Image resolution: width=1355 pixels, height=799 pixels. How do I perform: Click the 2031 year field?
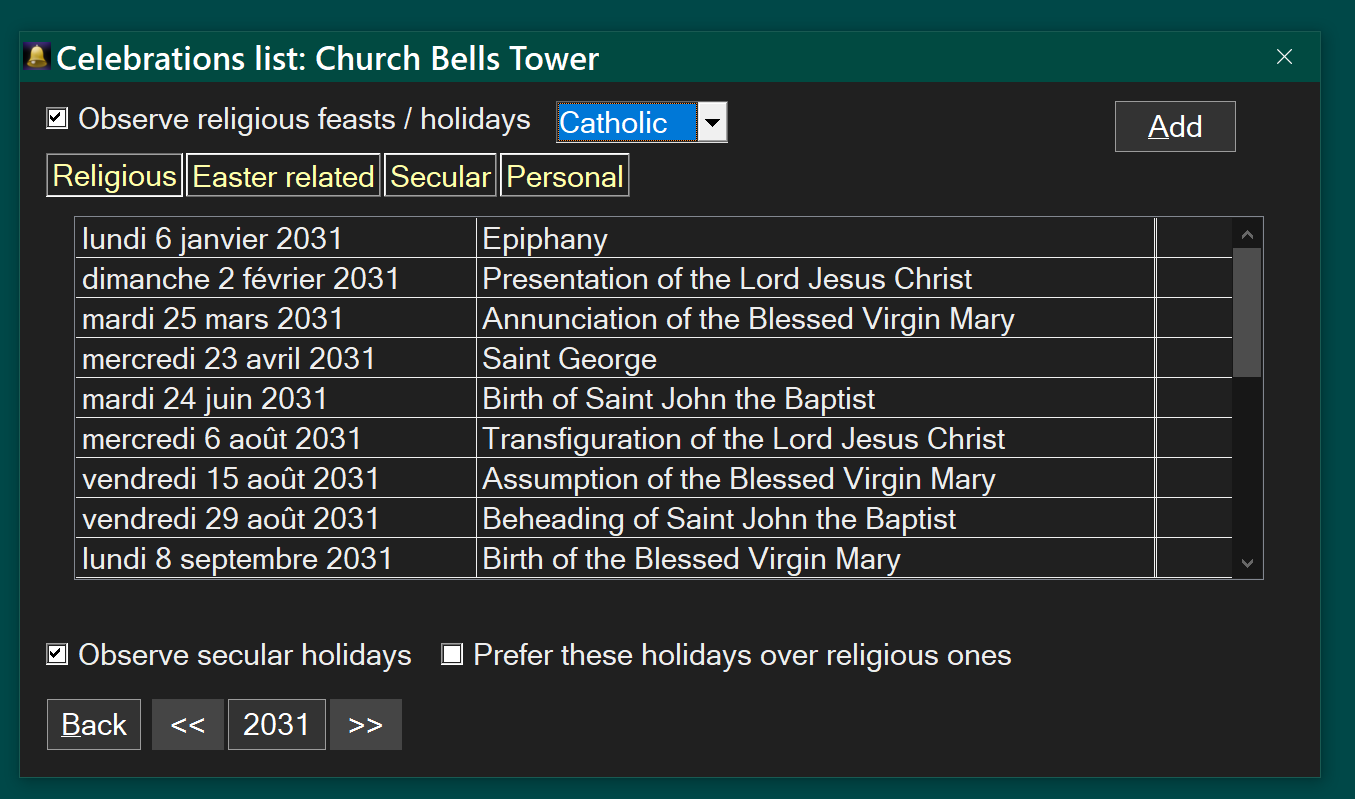(x=276, y=724)
